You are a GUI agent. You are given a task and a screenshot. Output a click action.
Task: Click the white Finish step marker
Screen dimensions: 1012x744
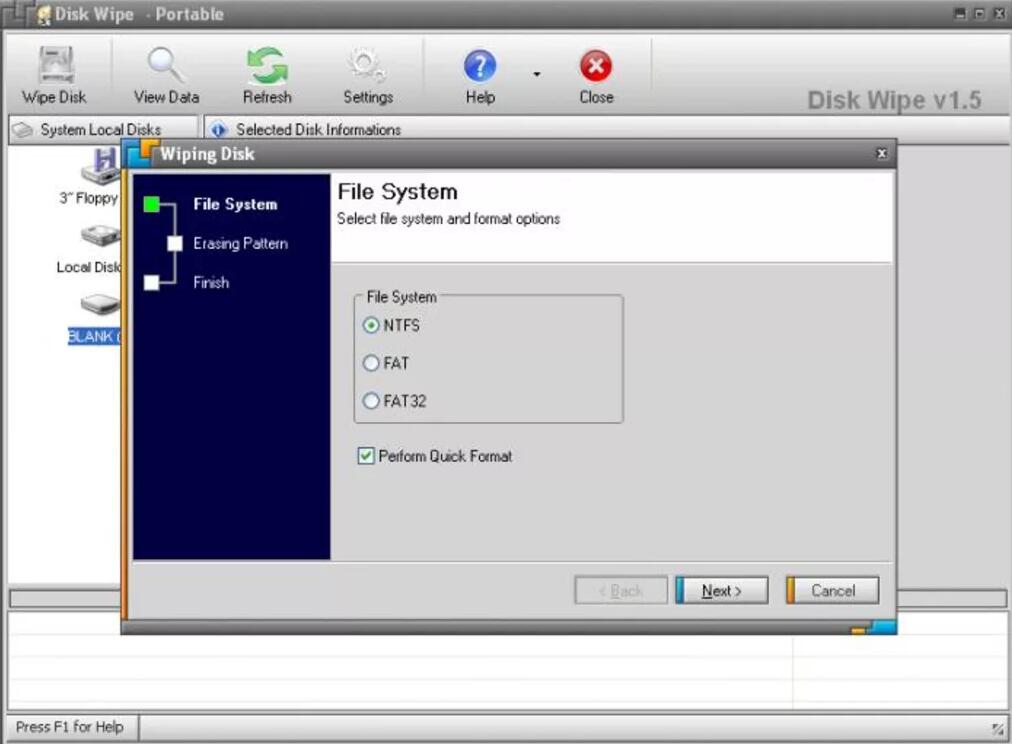pos(152,283)
